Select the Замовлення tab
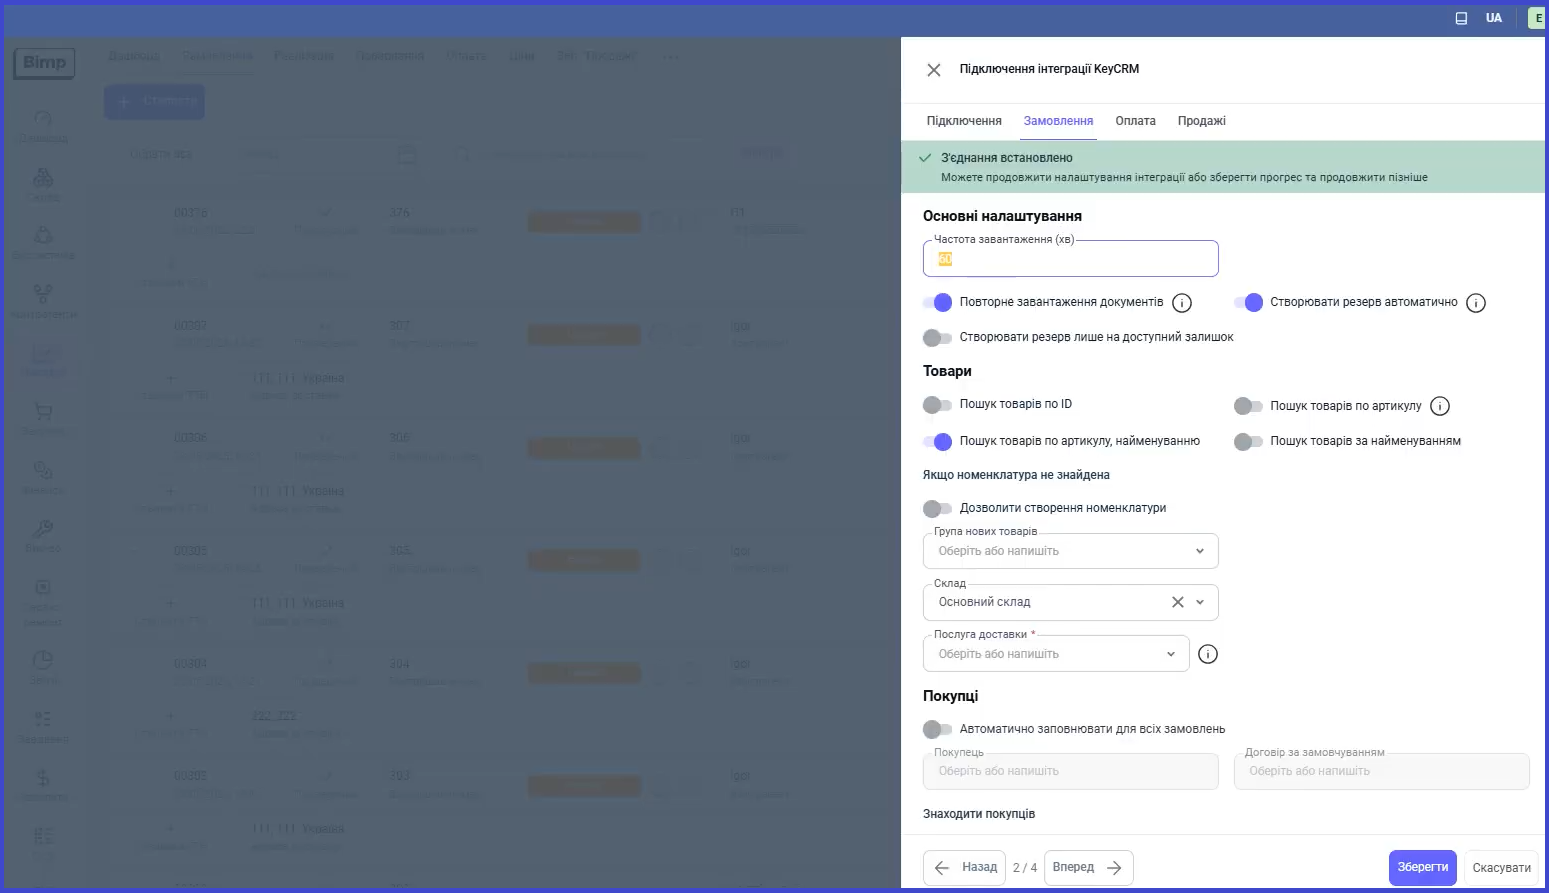1549x893 pixels. [x=1058, y=121]
